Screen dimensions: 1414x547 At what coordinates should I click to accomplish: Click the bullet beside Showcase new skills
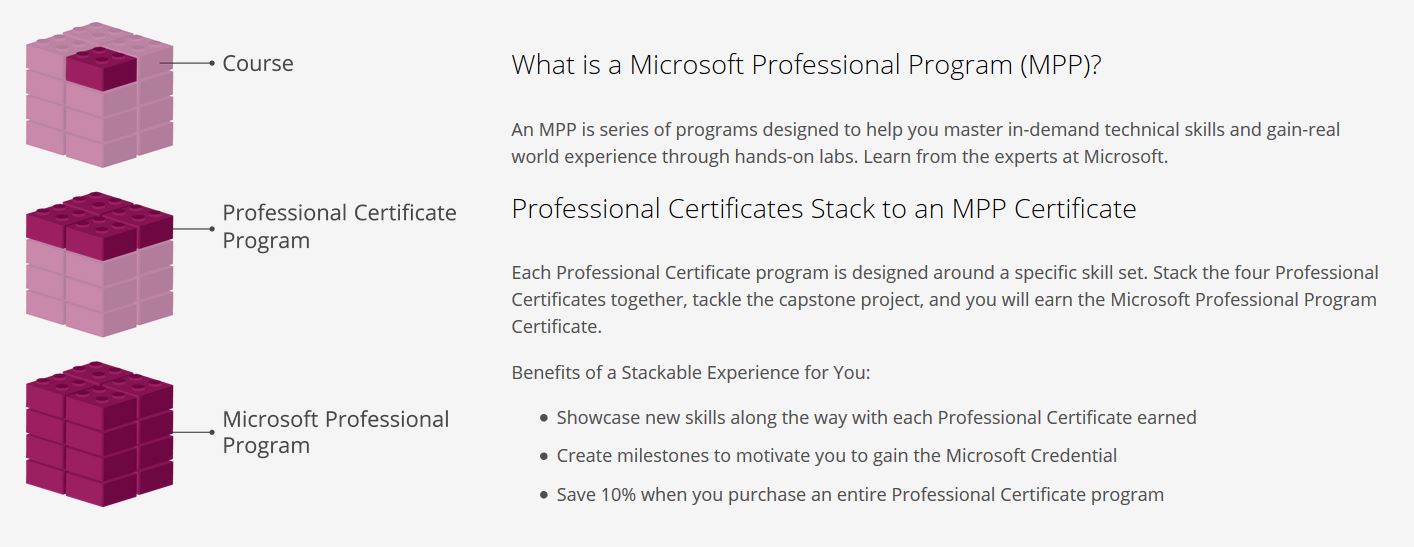(544, 418)
